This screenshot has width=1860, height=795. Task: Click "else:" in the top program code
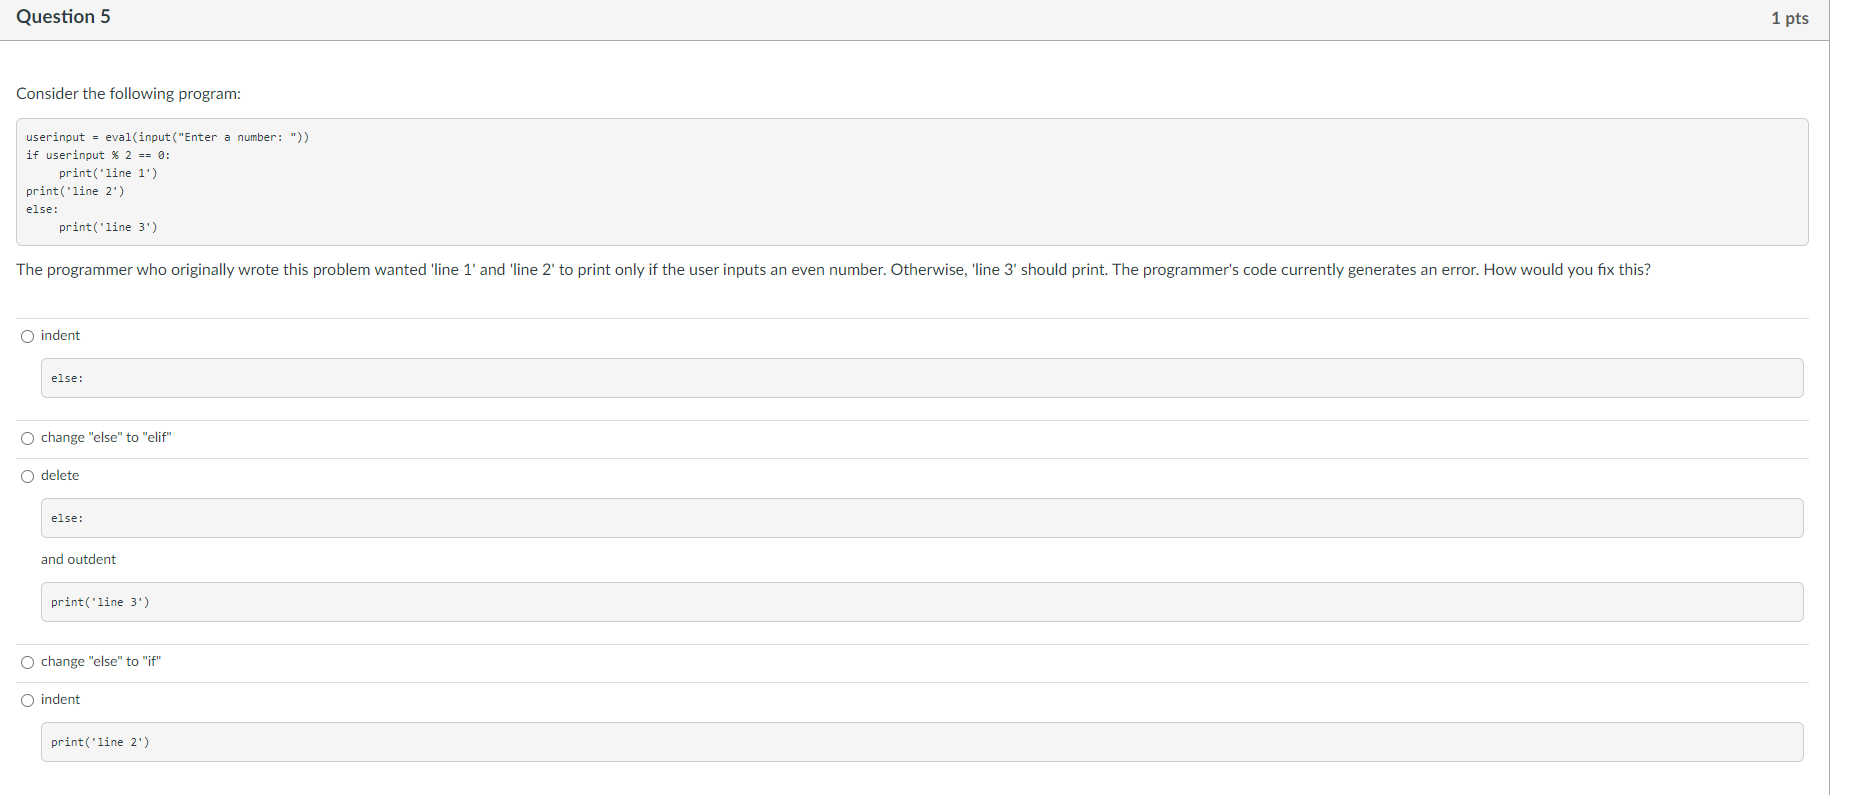pyautogui.click(x=42, y=209)
